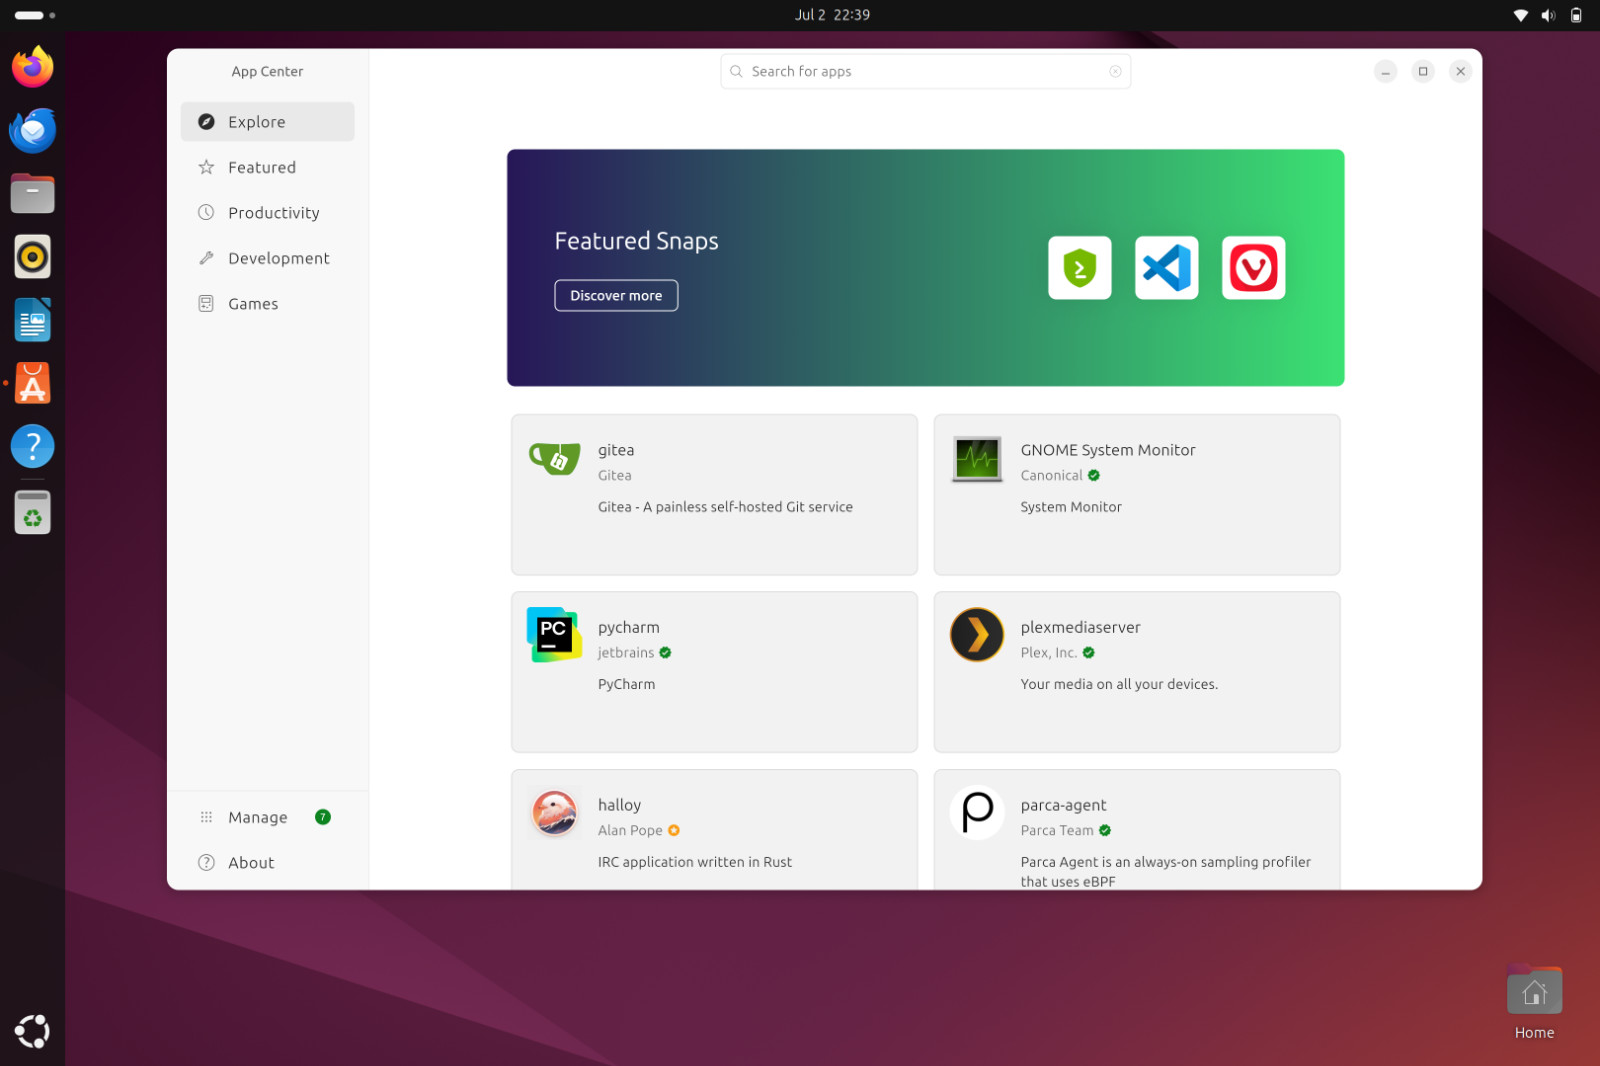Viewport: 1600px width, 1066px height.
Task: Open the GNOME System Monitor card
Action: point(1137,494)
